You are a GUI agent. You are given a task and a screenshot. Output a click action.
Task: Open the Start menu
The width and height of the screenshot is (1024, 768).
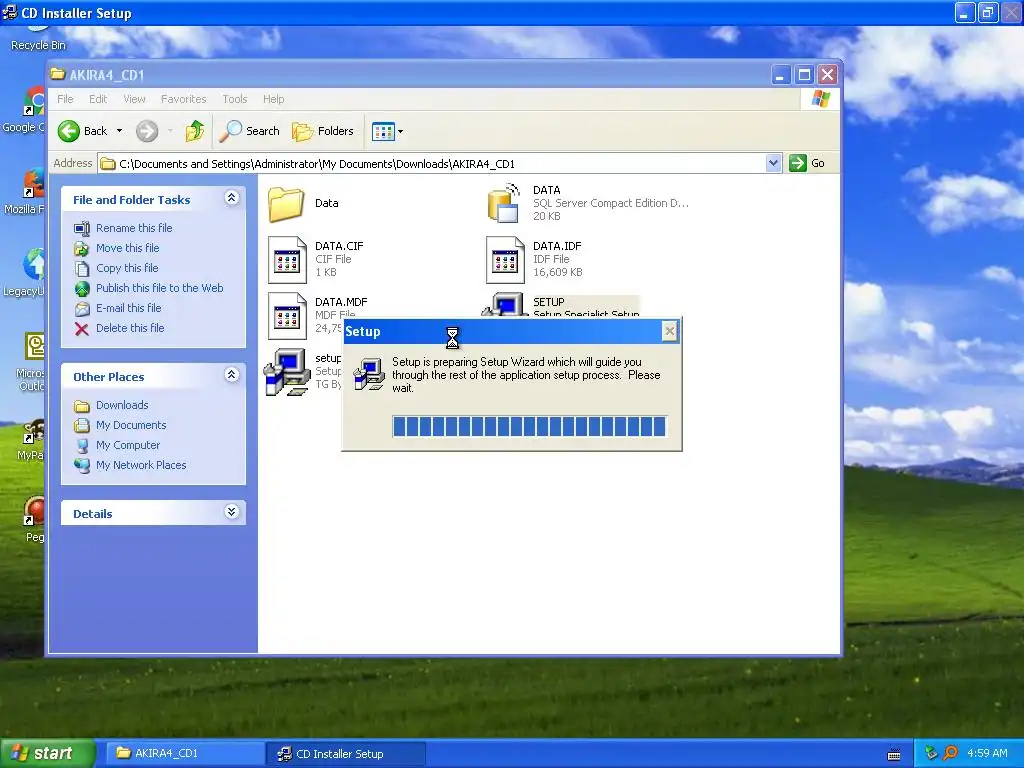point(48,754)
